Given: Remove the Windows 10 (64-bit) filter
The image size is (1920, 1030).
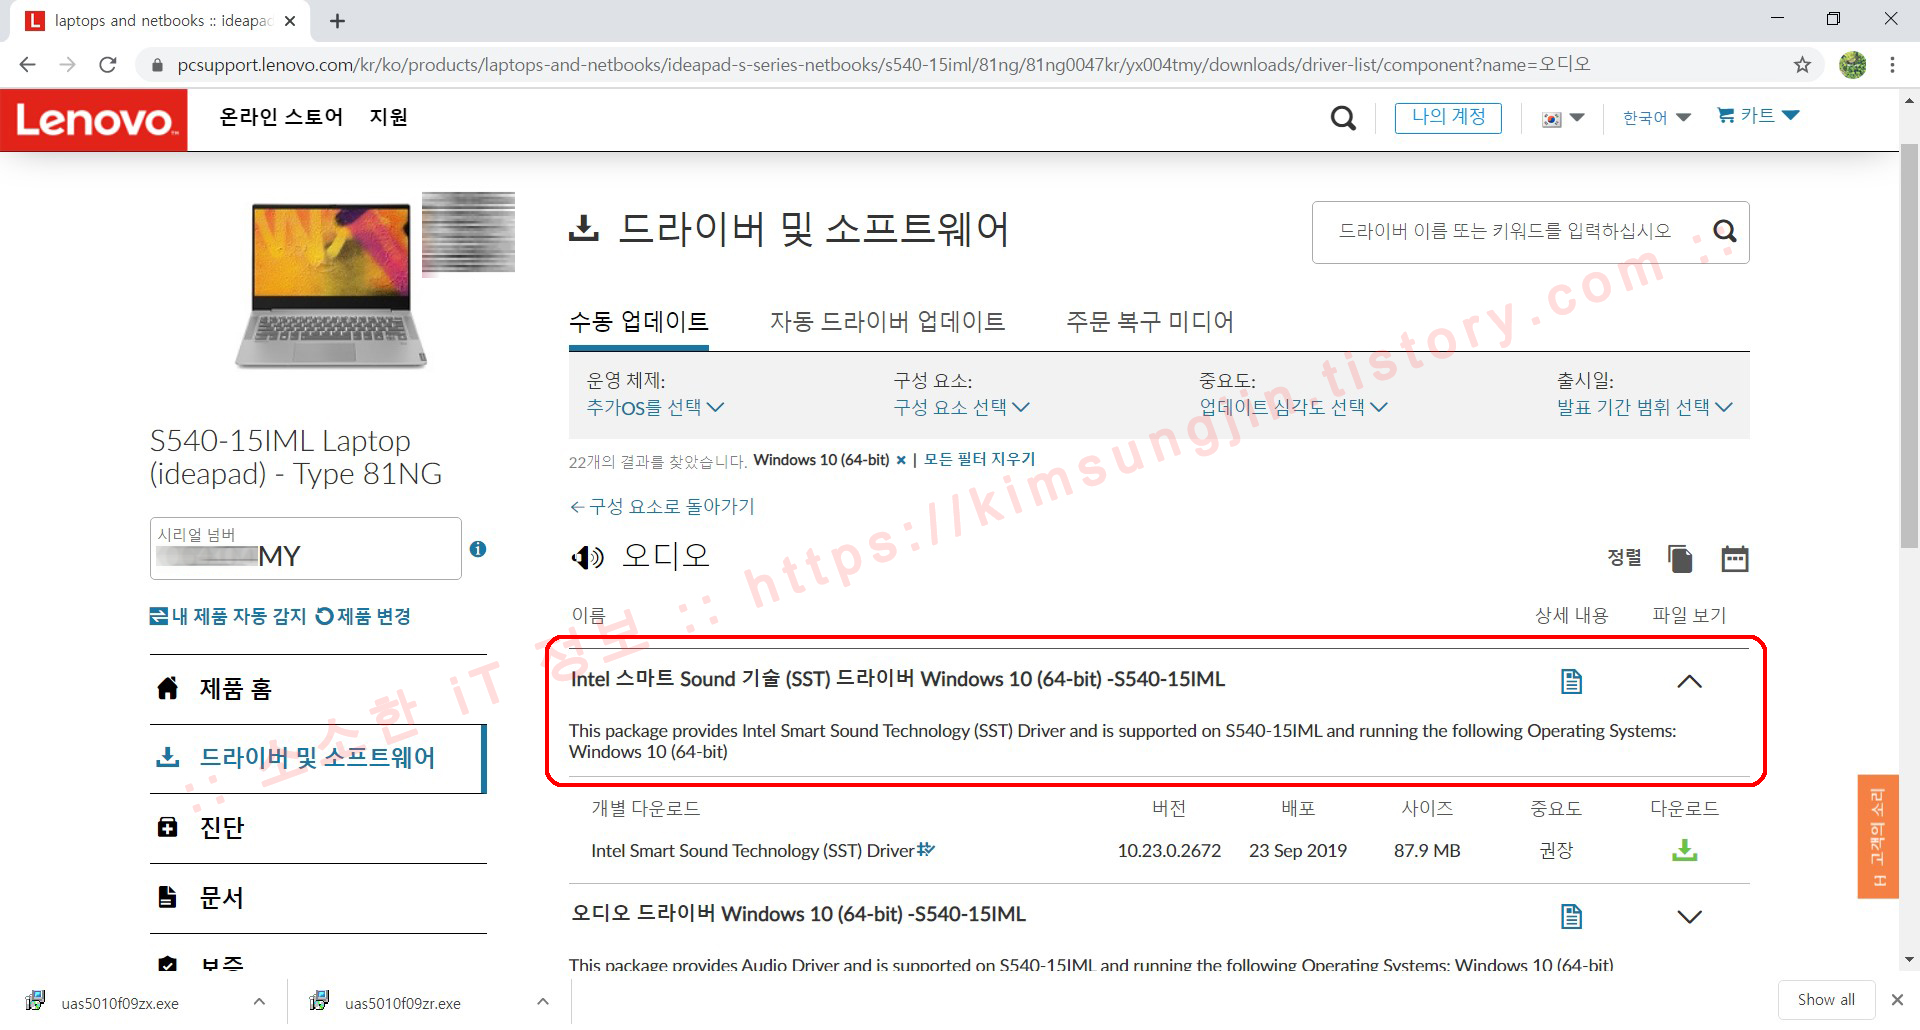Looking at the screenshot, I should (901, 460).
